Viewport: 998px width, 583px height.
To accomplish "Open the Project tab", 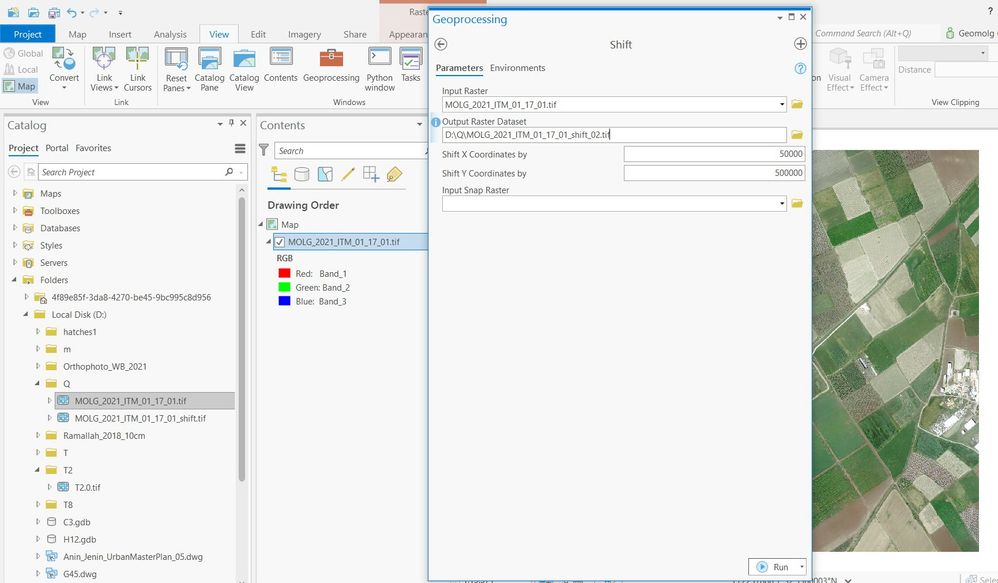I will click(27, 34).
